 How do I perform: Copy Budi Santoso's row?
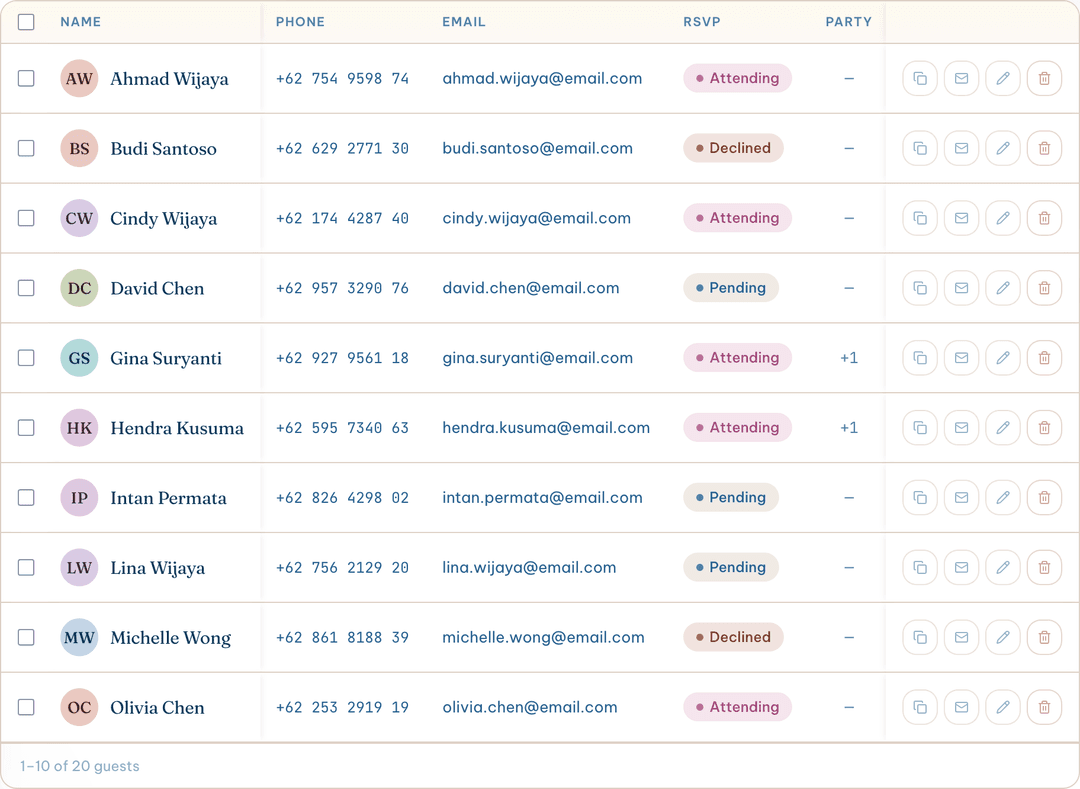[920, 148]
